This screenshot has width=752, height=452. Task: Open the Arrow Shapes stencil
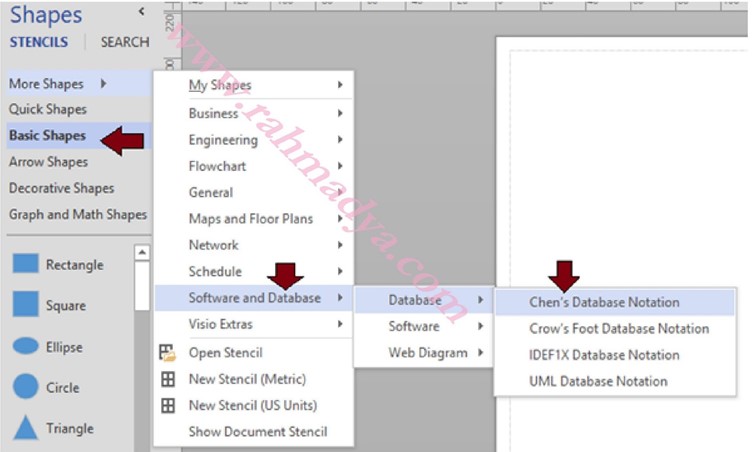click(x=48, y=161)
